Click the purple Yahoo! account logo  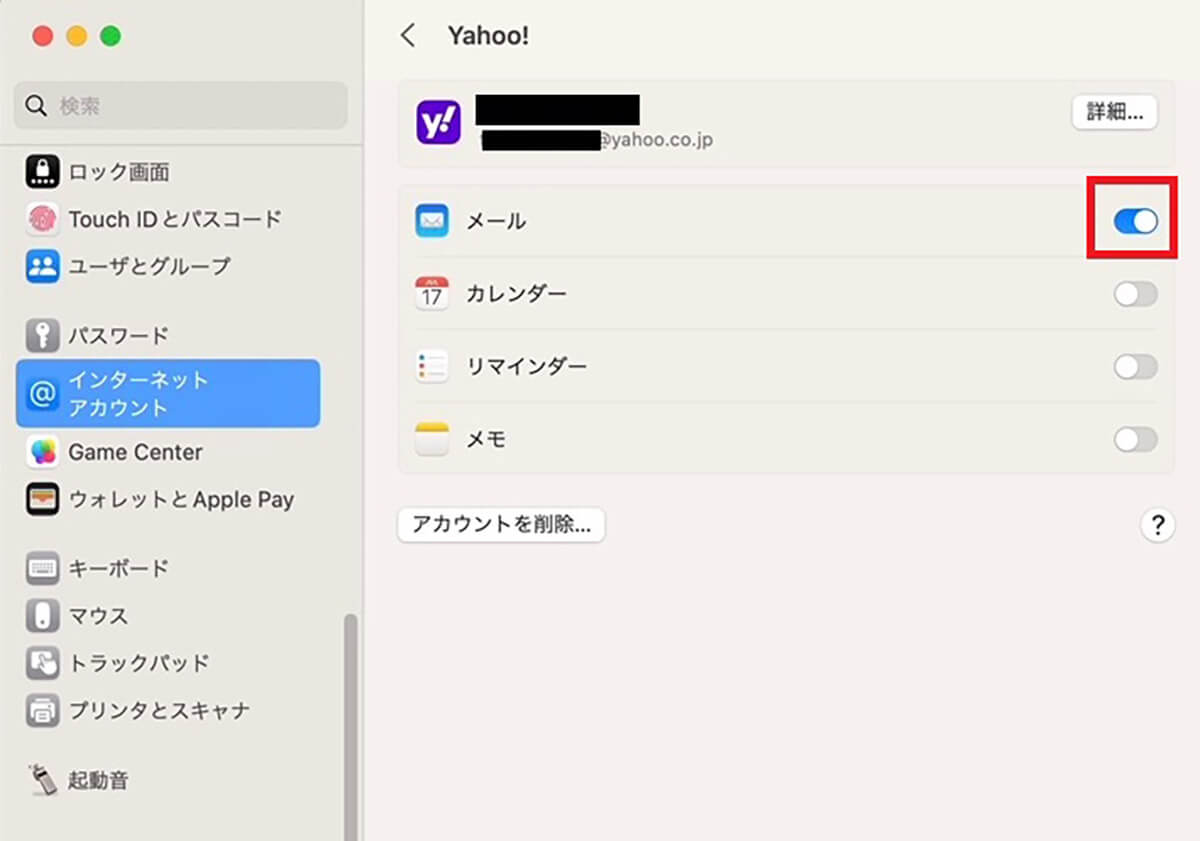[438, 122]
